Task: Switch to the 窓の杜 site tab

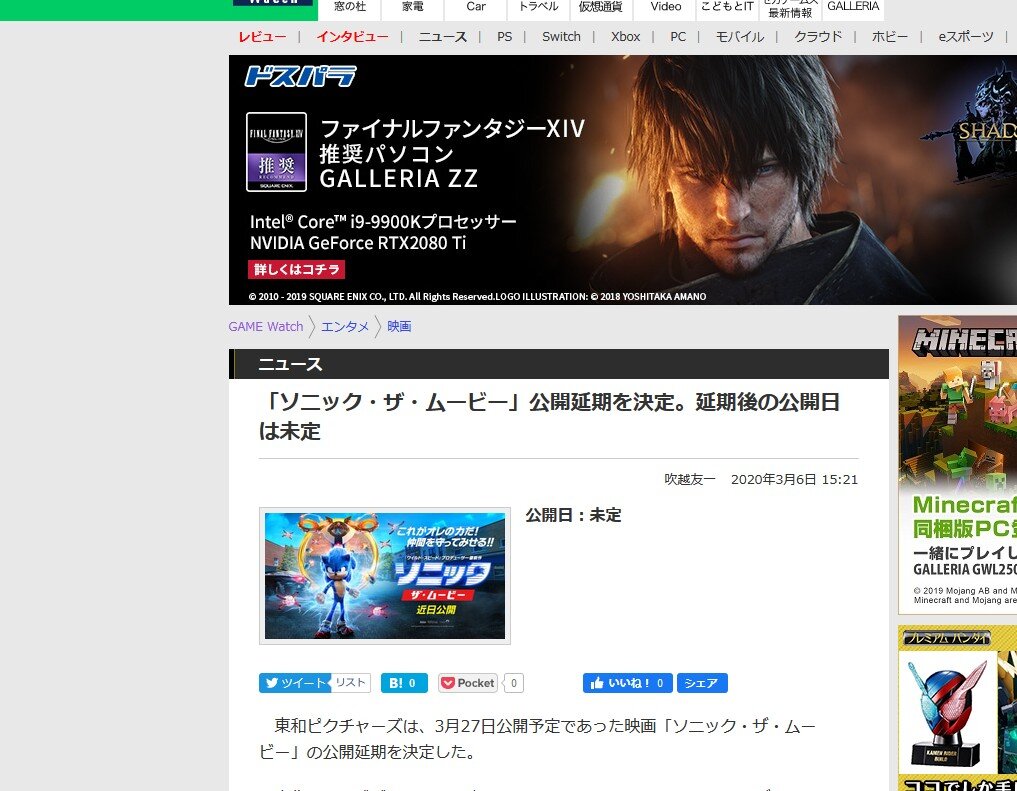Action: [350, 8]
